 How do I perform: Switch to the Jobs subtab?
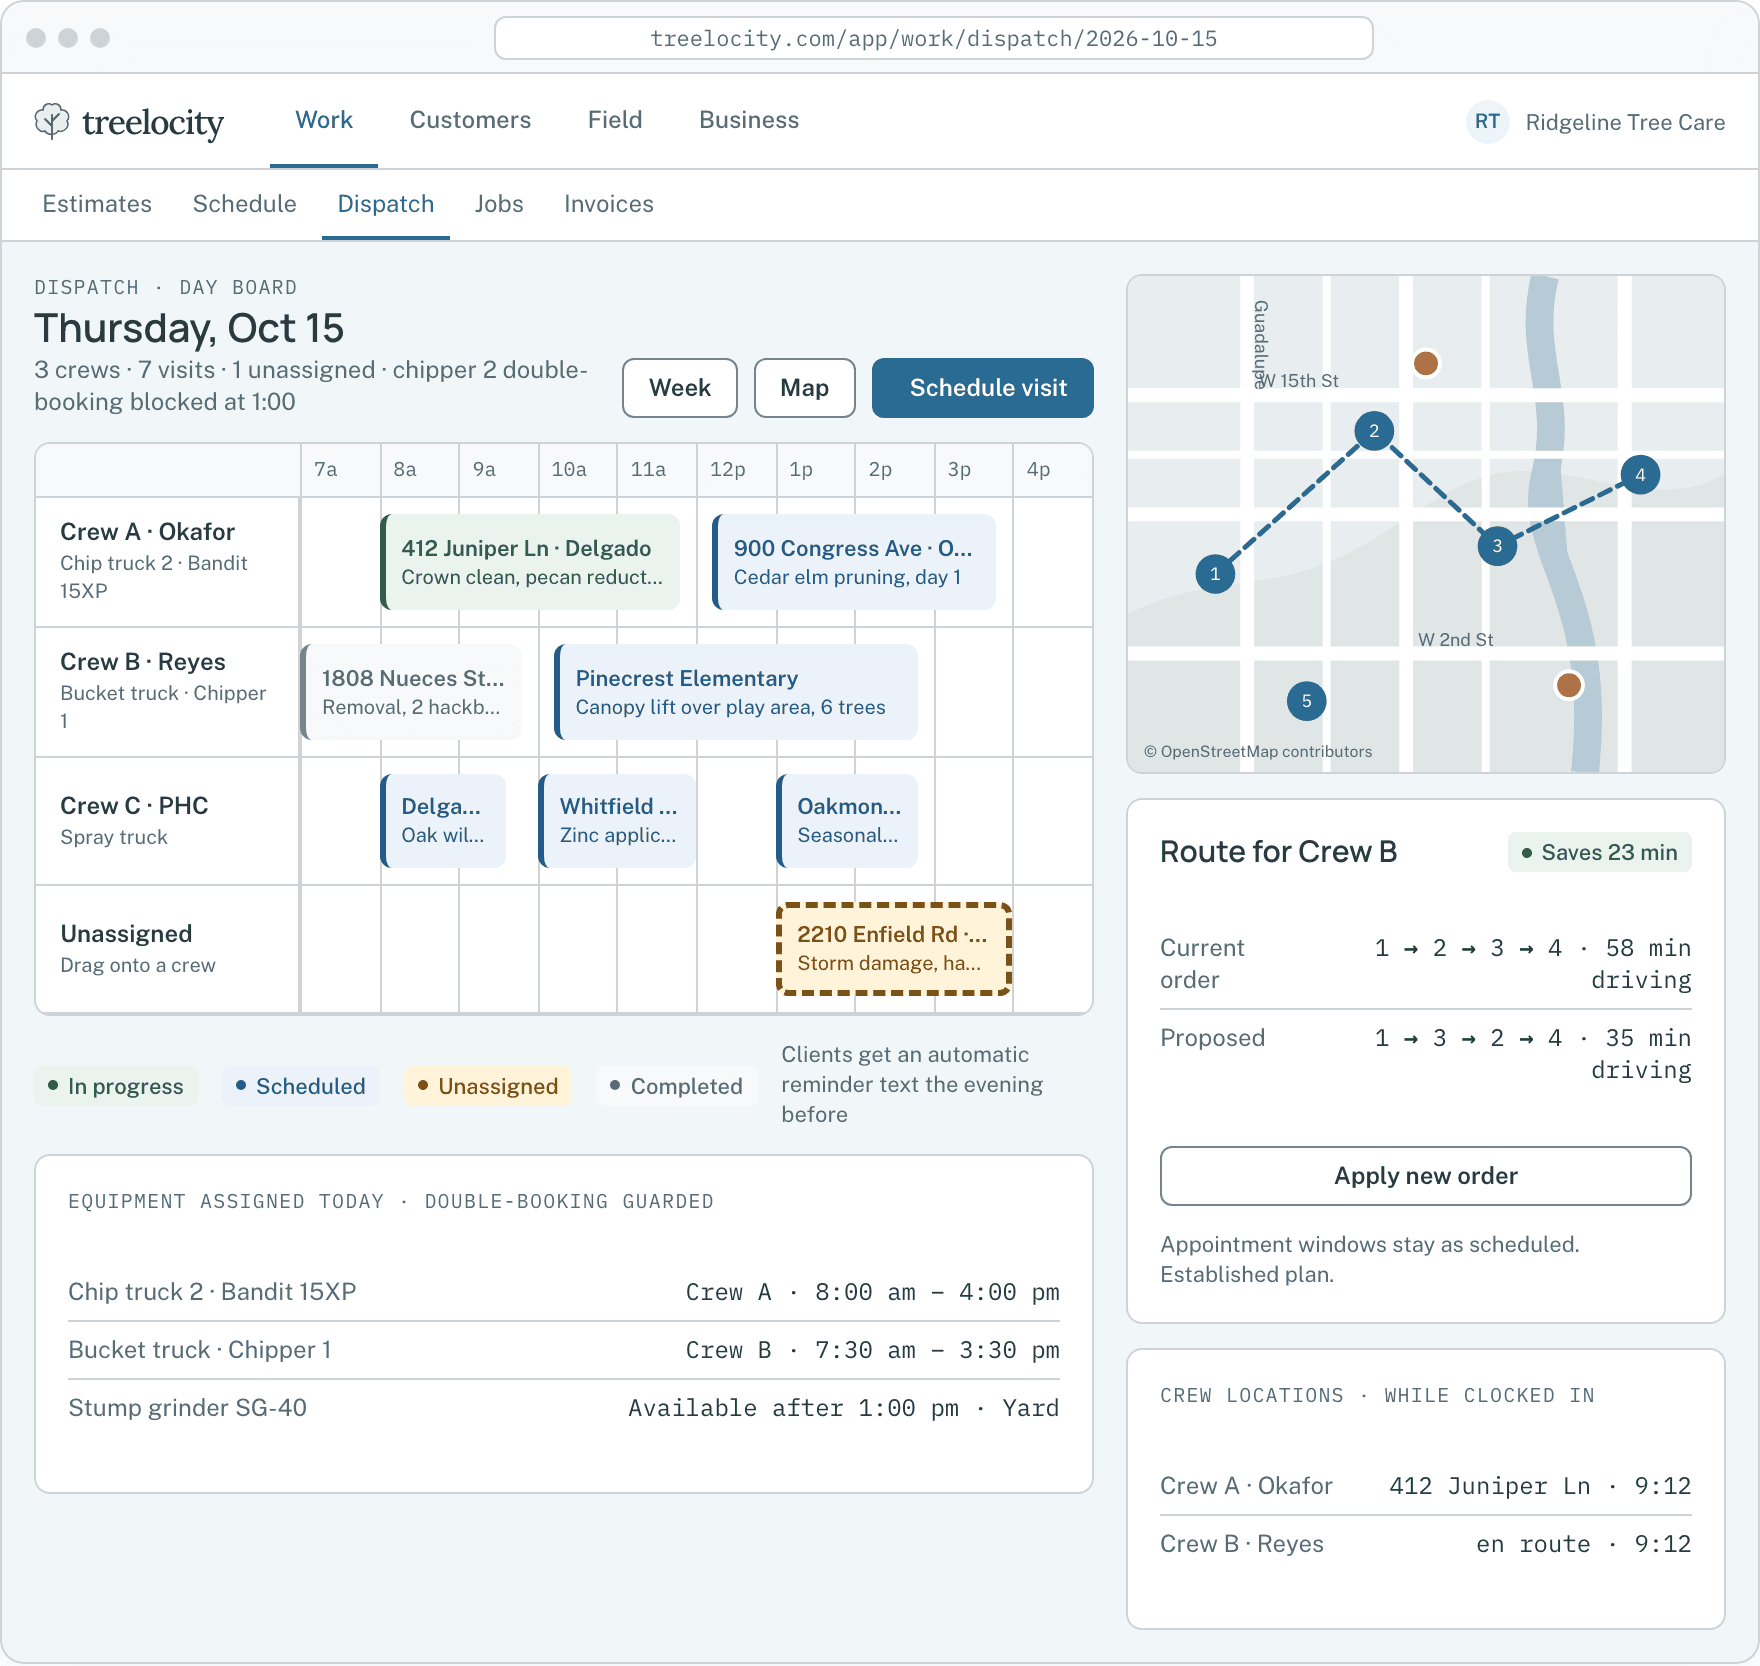click(499, 204)
